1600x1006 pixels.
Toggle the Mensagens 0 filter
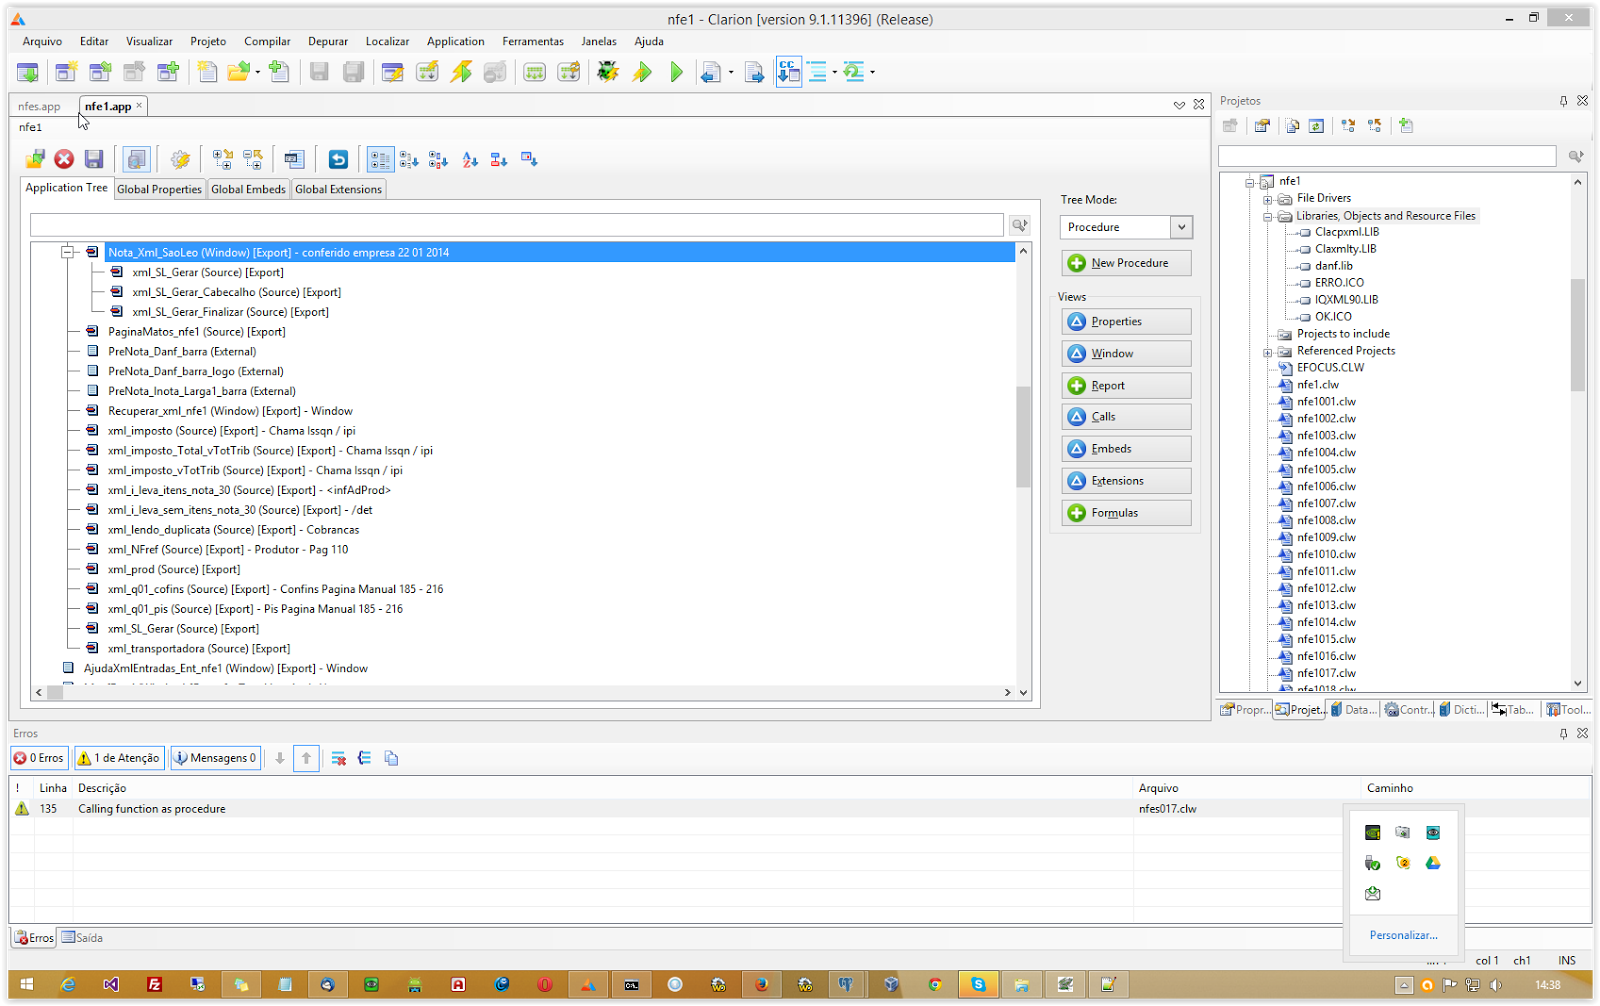click(215, 757)
